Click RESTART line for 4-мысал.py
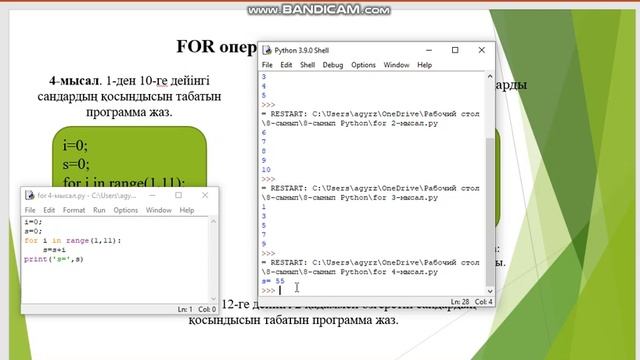Image resolution: width=640 pixels, height=360 pixels. point(371,267)
